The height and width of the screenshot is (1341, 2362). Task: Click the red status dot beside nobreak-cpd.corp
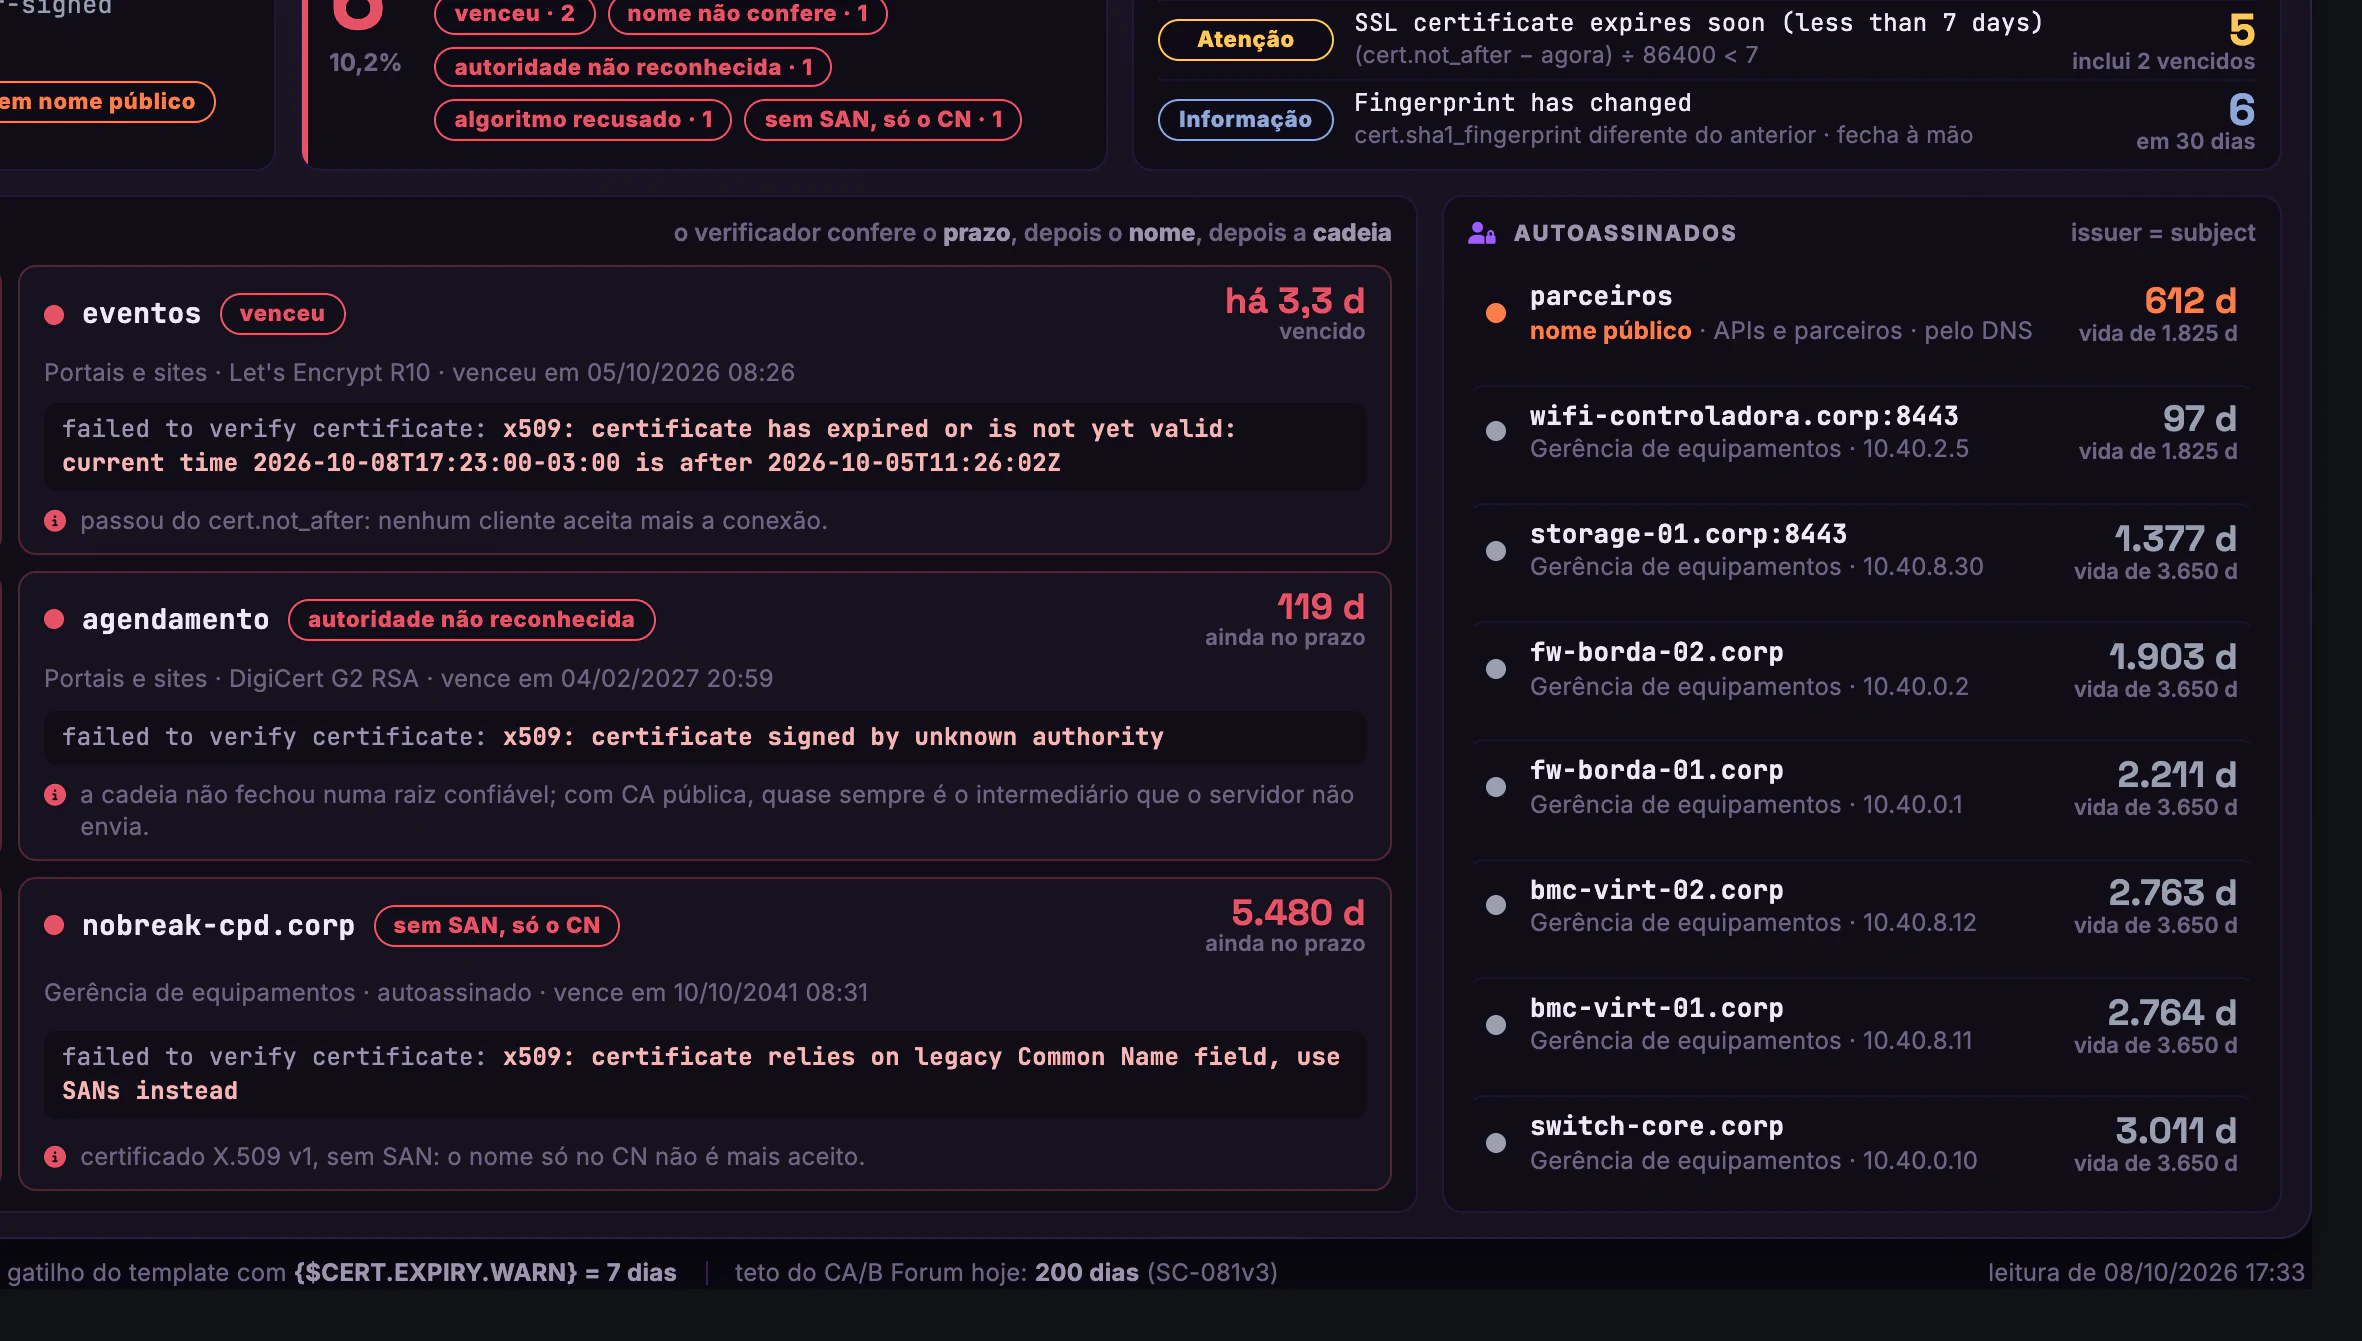[54, 926]
